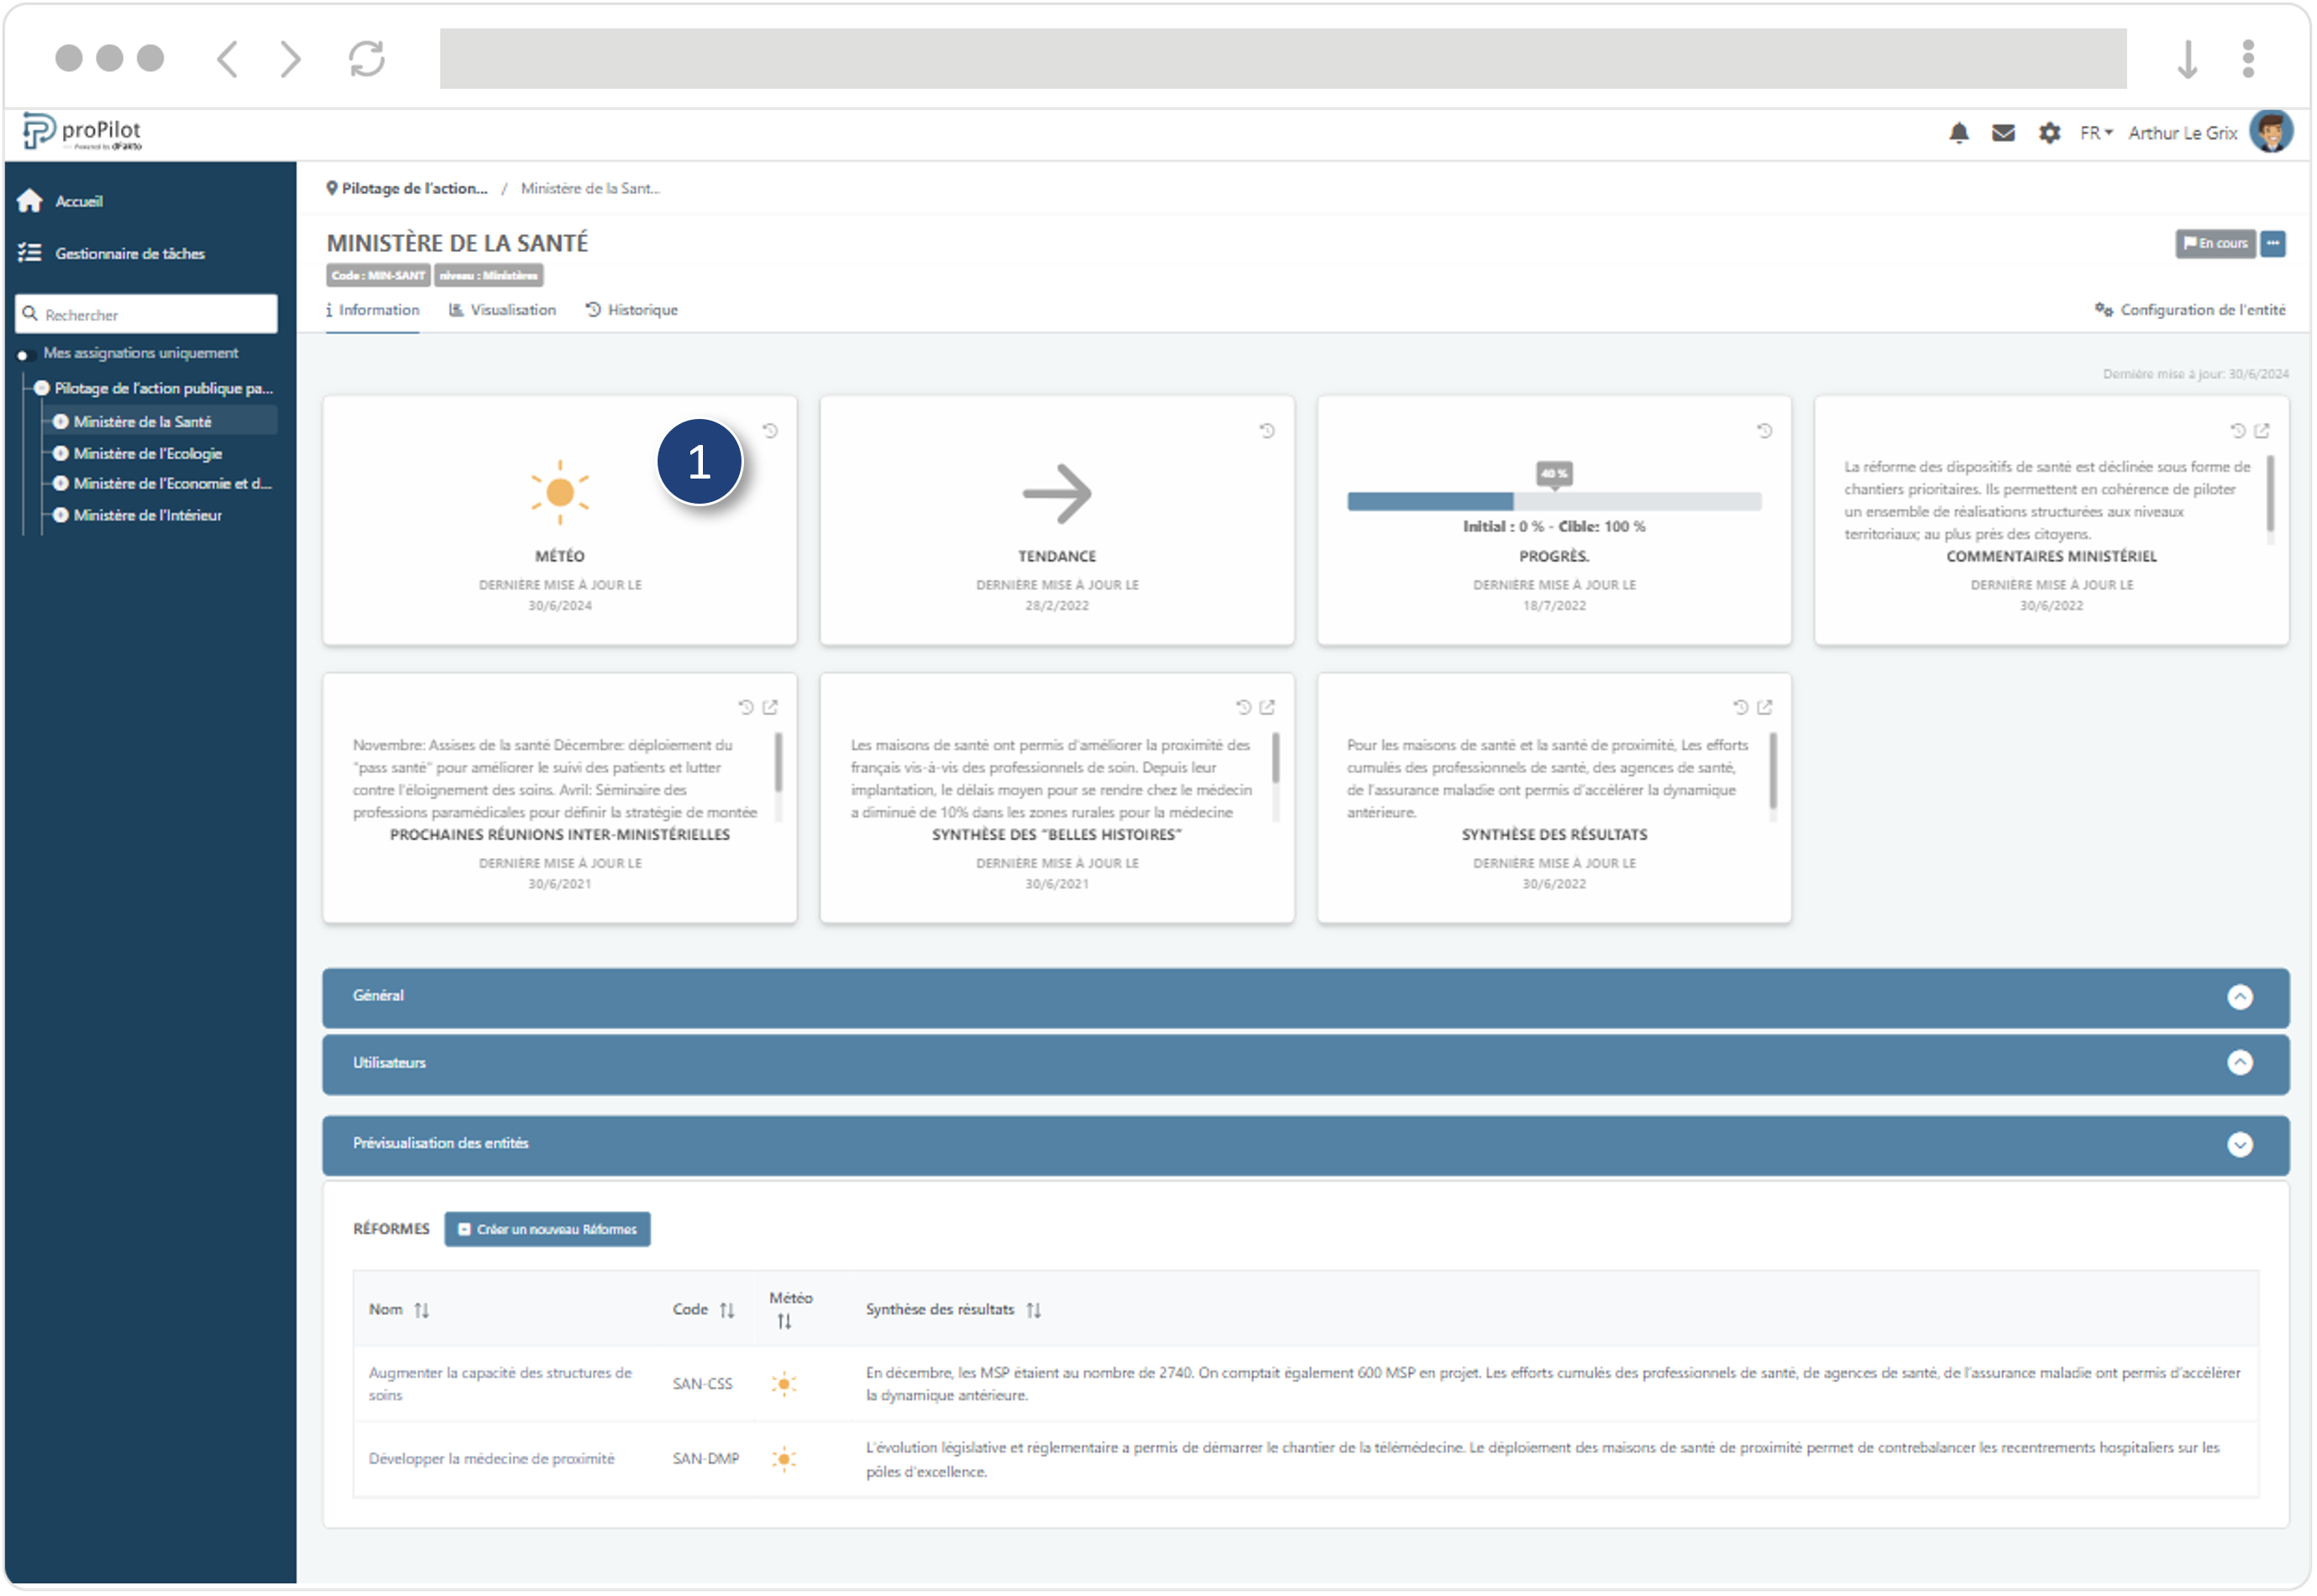Click Créer un nouveau Réformes button
Viewport: 2317px width, 1596px height.
[x=547, y=1230]
